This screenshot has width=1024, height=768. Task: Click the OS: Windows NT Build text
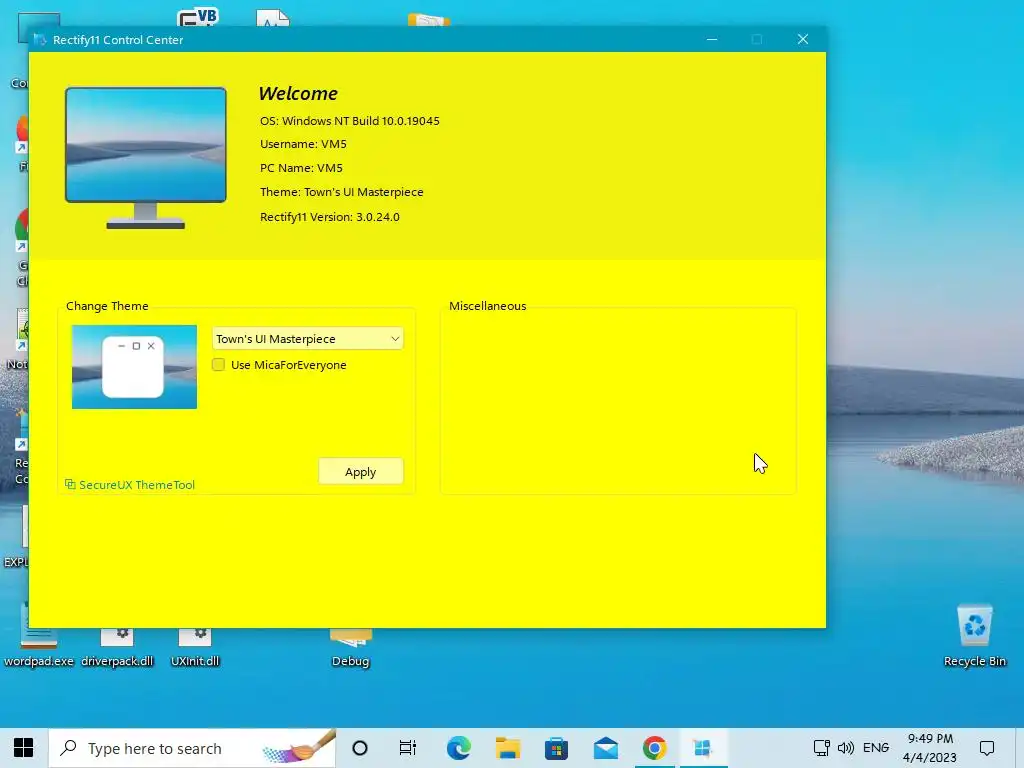click(x=349, y=121)
